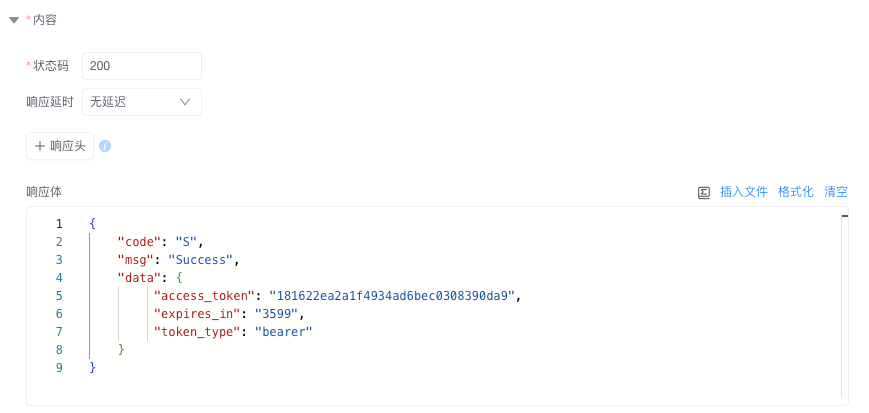Image resolution: width=869 pixels, height=413 pixels.
Task: Collapse the 内容 section triangle
Action: [x=14, y=21]
